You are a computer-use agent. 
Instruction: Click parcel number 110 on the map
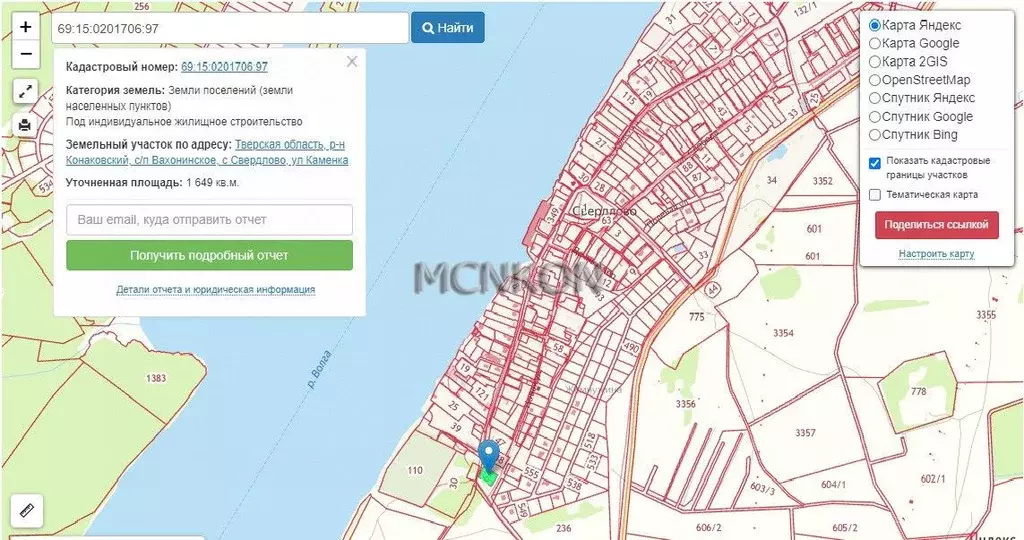point(415,470)
